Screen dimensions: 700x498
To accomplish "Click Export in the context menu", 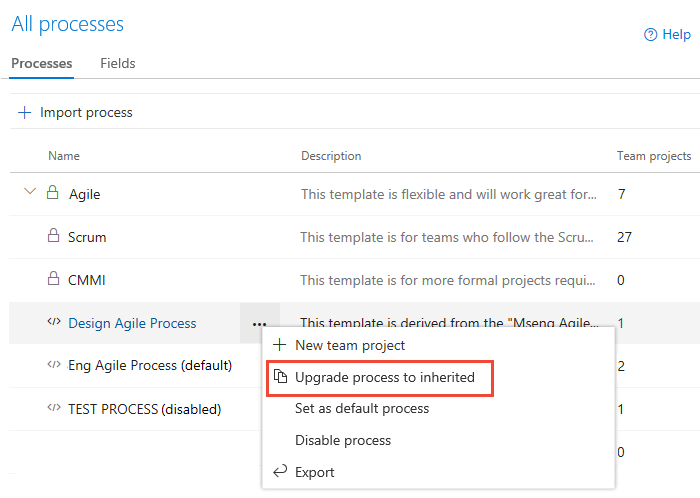I will click(x=315, y=472).
